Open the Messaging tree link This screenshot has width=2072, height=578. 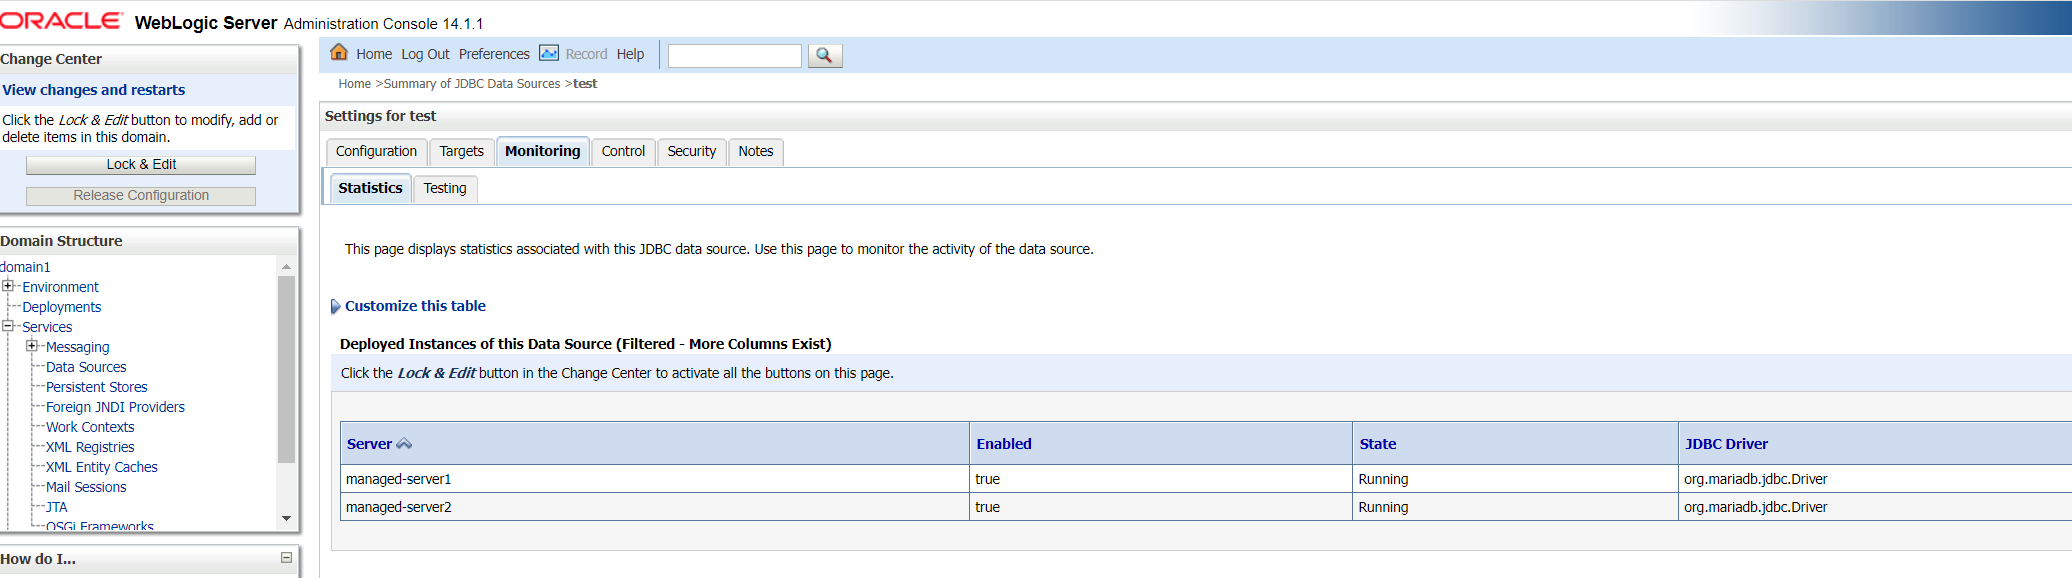click(x=77, y=347)
